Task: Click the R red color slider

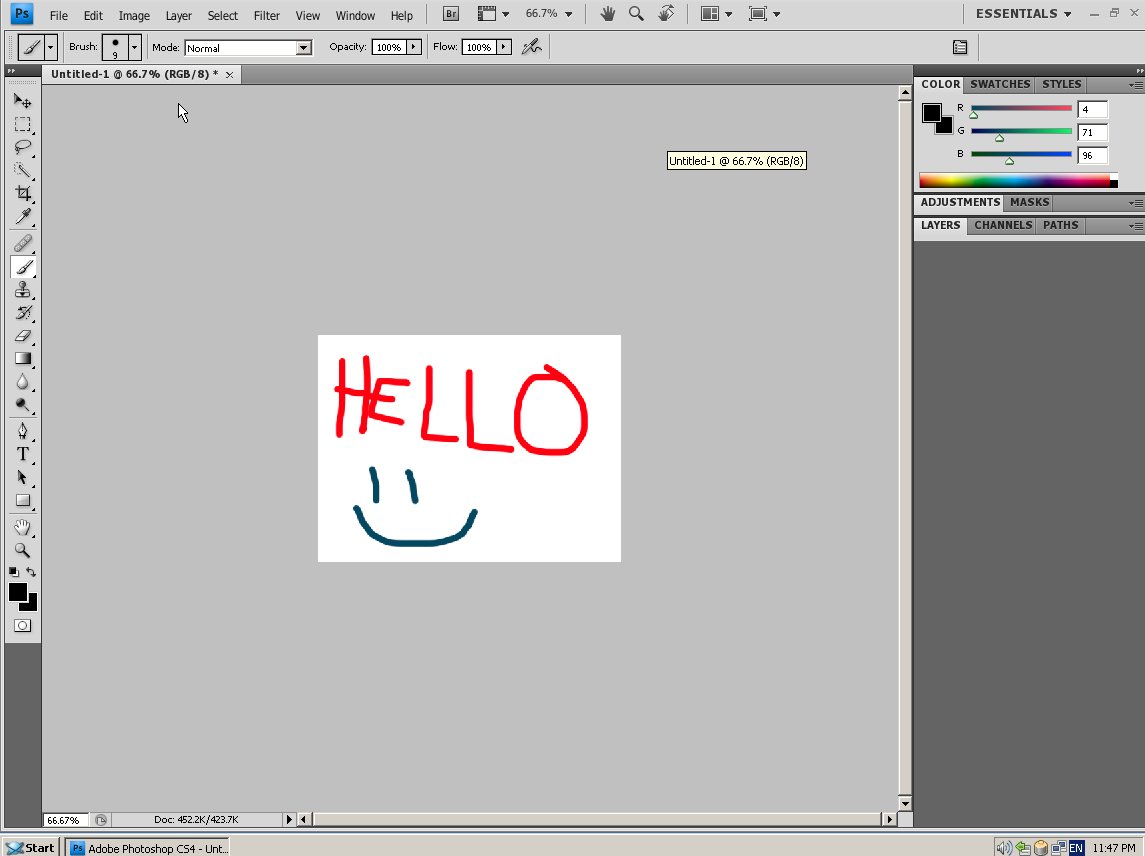Action: click(x=1021, y=110)
